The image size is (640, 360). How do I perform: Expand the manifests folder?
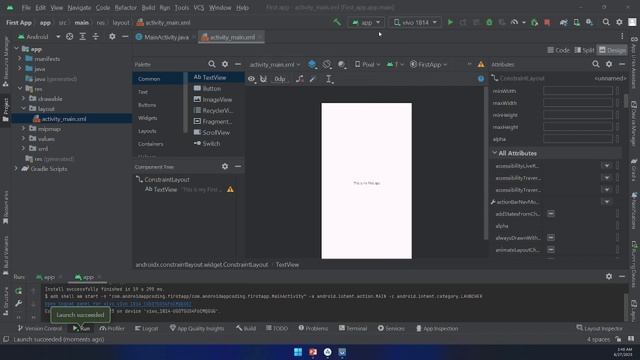pos(19,59)
